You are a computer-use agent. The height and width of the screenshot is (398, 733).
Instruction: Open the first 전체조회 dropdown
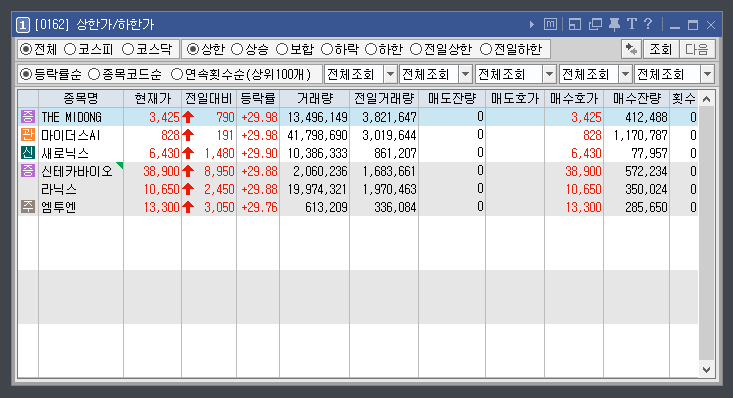360,74
